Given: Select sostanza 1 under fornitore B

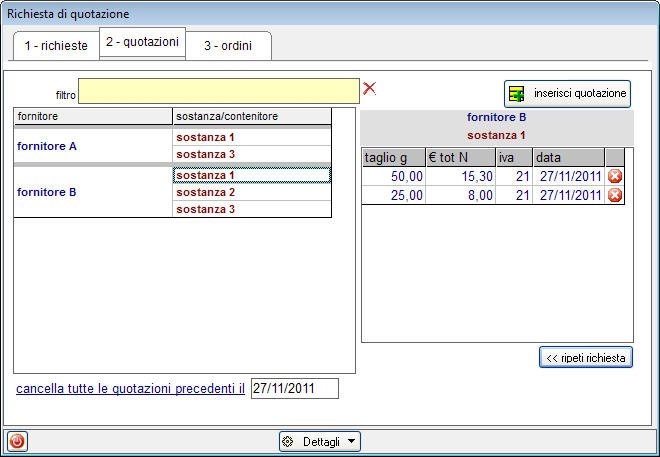Looking at the screenshot, I should pos(252,175).
